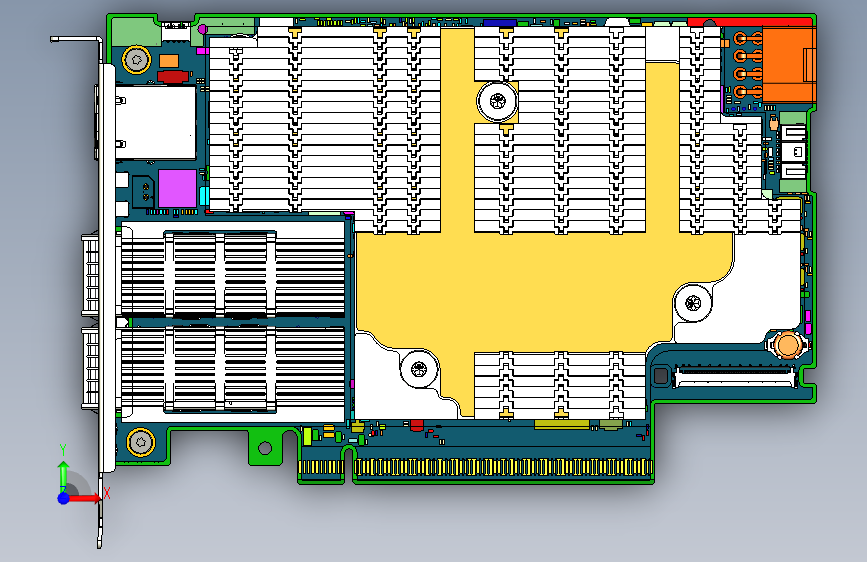Select the top bracket mounting screw

pos(137,59)
